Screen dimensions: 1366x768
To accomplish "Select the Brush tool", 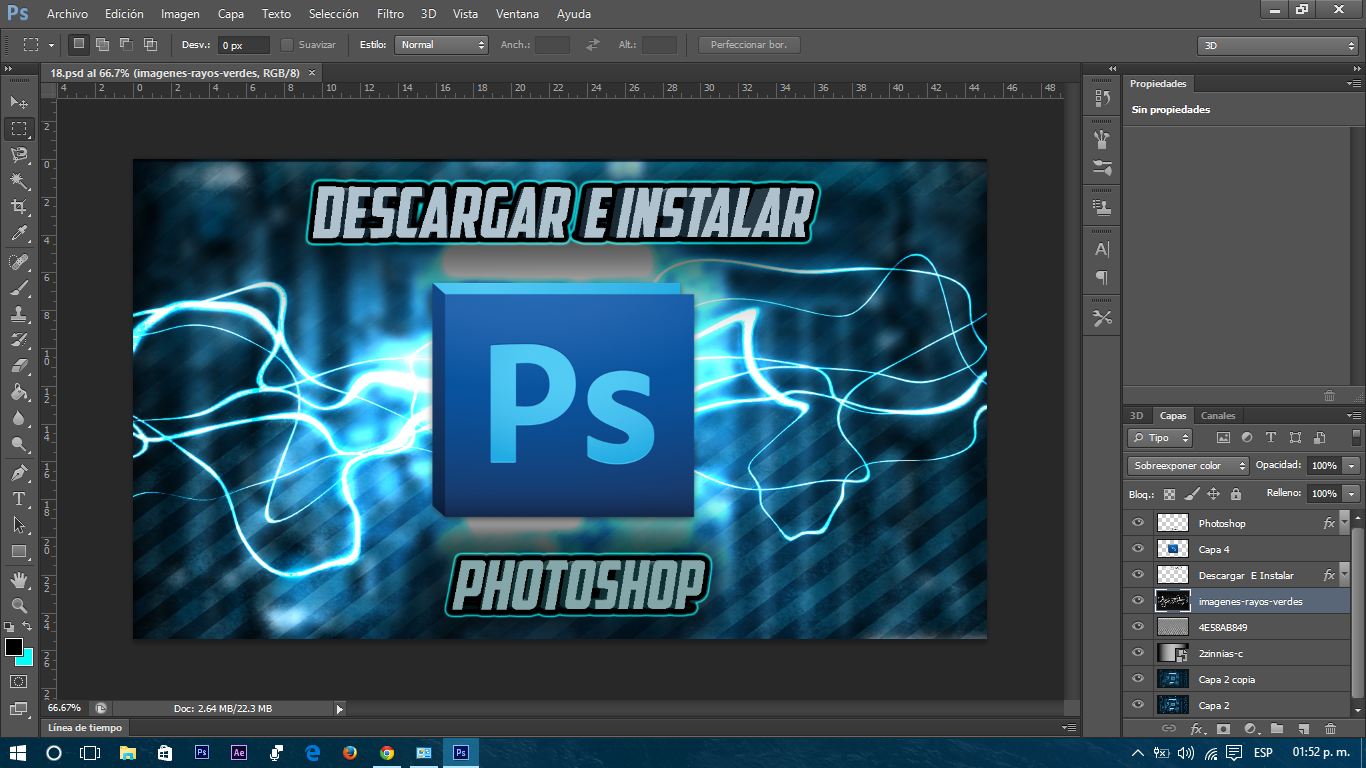I will pyautogui.click(x=18, y=288).
